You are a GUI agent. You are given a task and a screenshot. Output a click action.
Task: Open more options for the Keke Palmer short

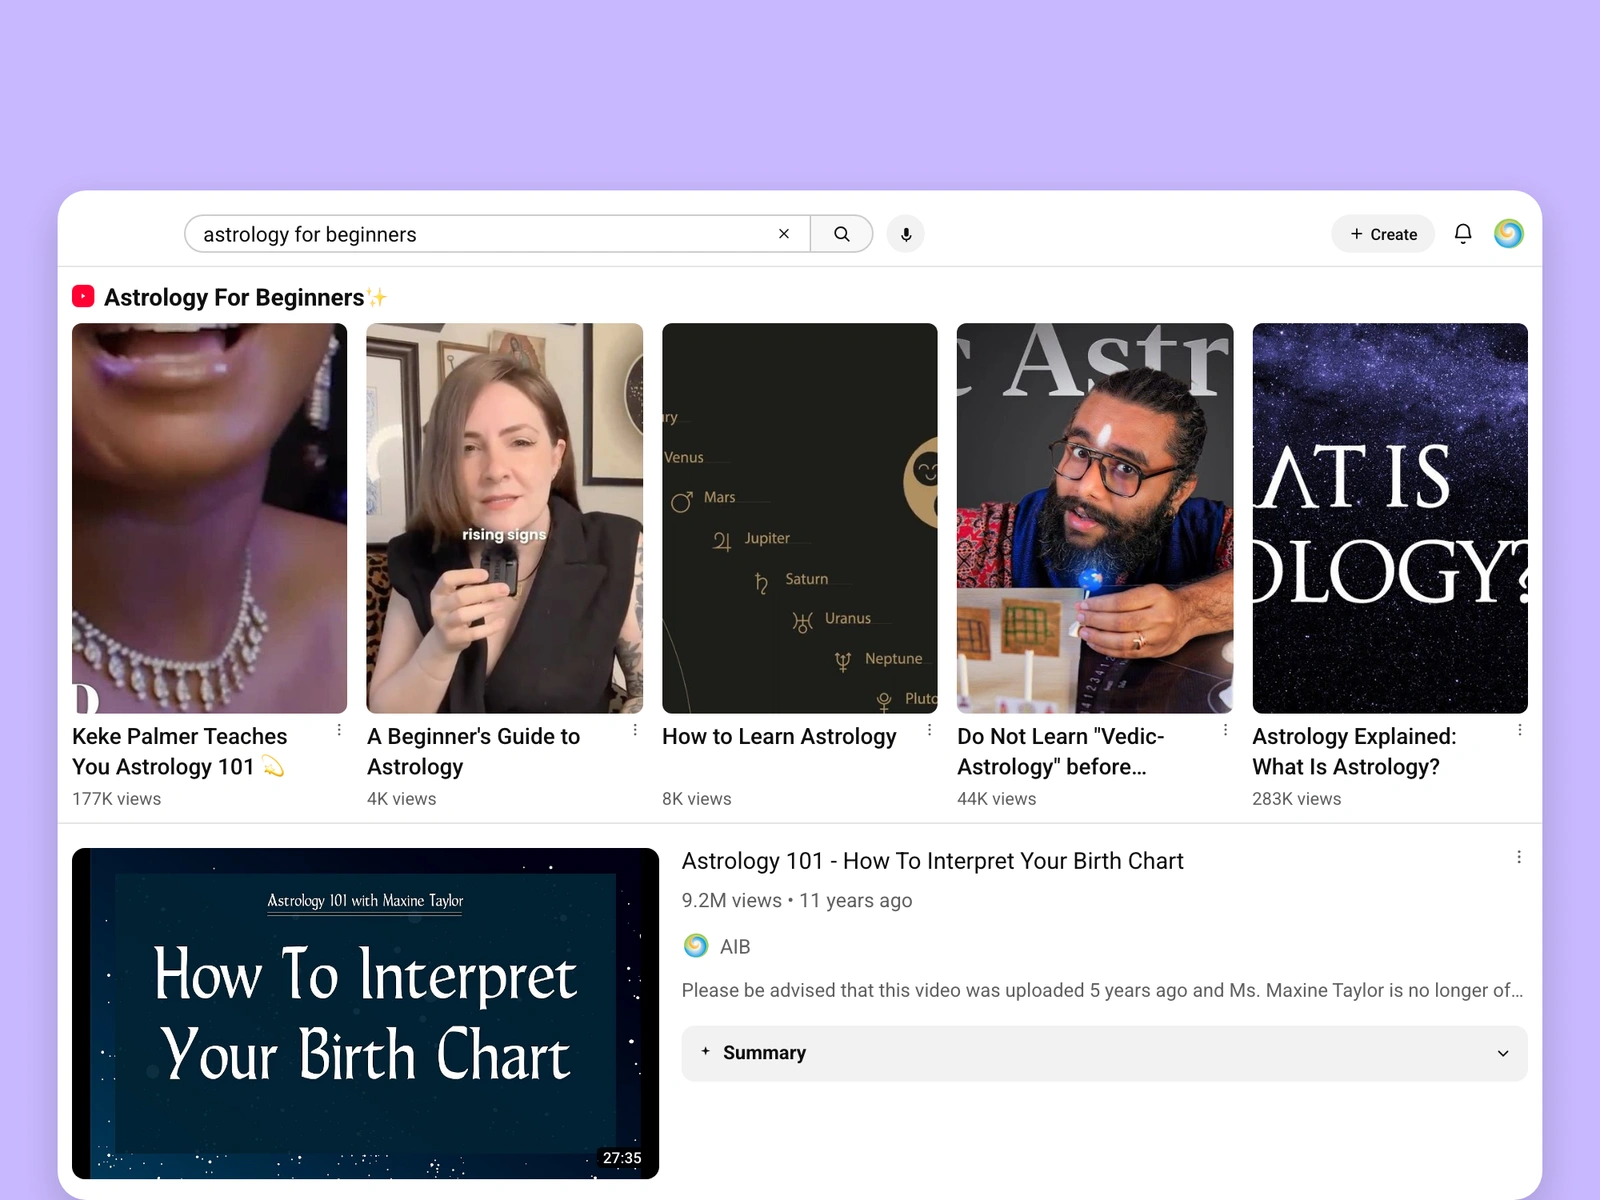pos(339,730)
